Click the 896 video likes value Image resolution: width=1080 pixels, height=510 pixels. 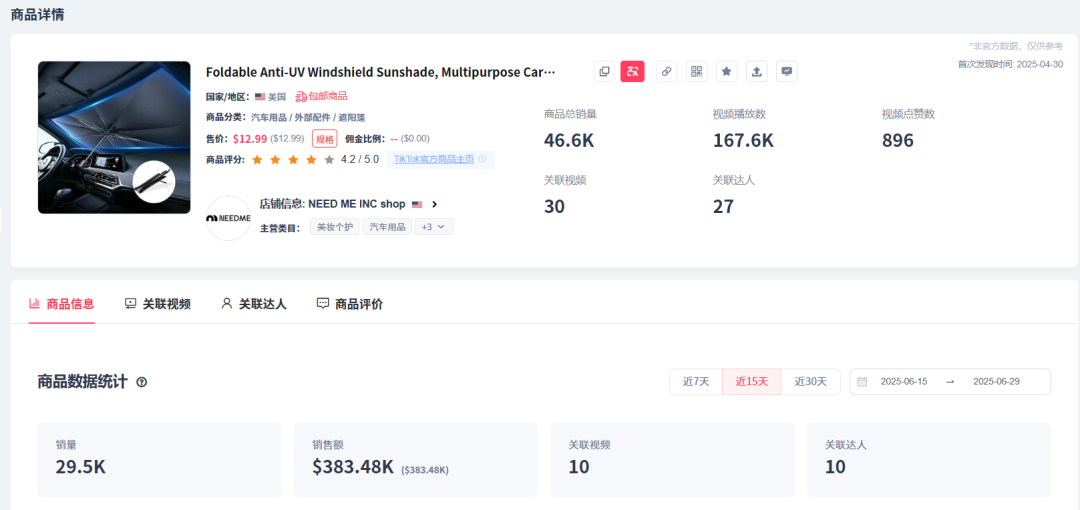897,141
